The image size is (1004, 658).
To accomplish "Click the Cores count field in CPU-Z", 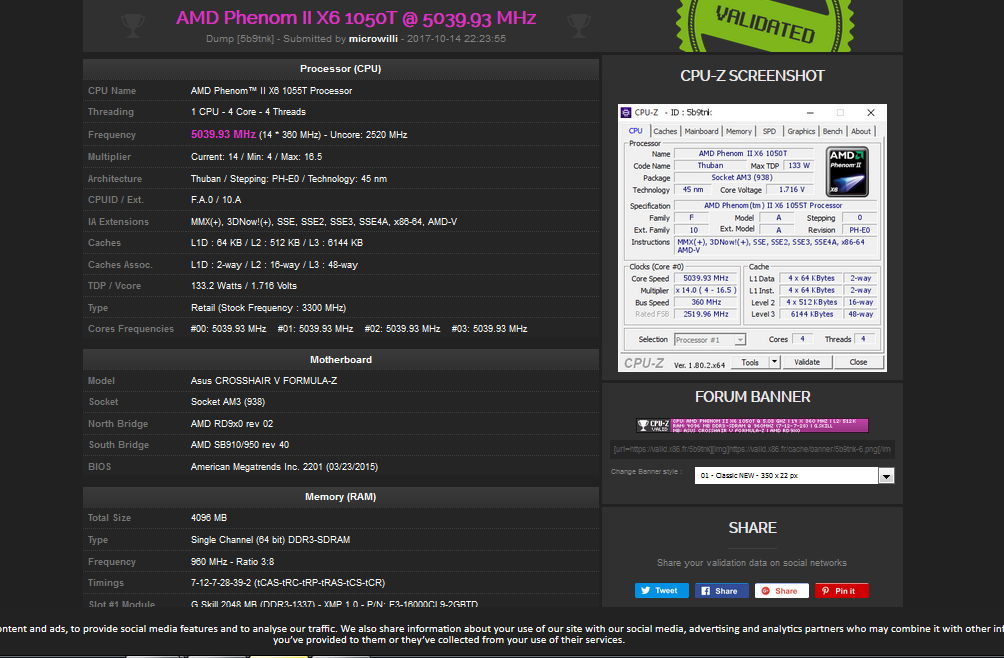I will (802, 339).
